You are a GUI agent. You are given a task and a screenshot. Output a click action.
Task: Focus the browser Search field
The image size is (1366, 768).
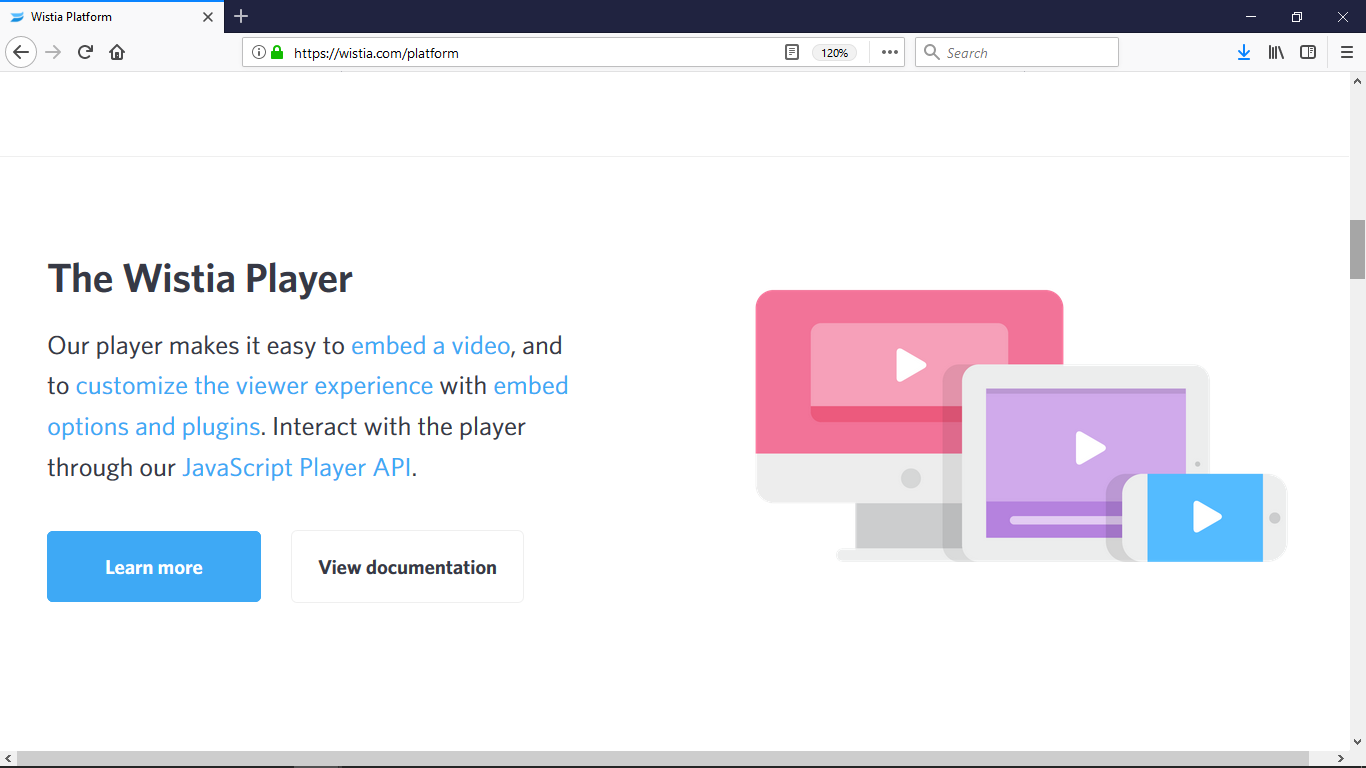point(1016,52)
